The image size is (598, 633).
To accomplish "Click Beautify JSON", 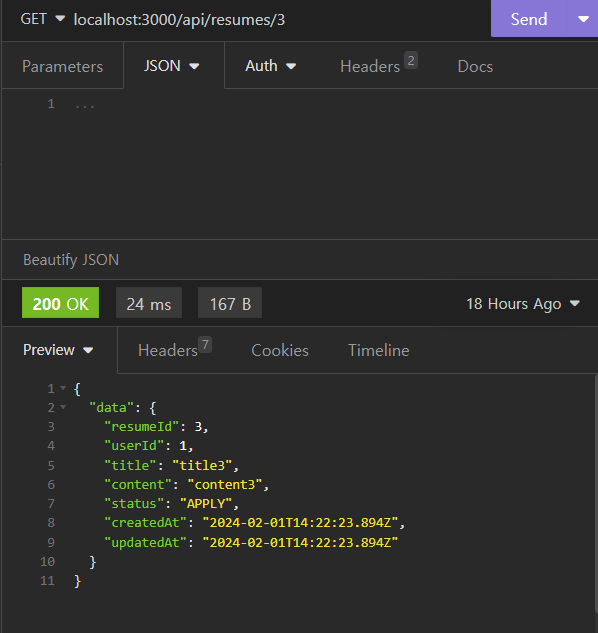I will [x=71, y=260].
